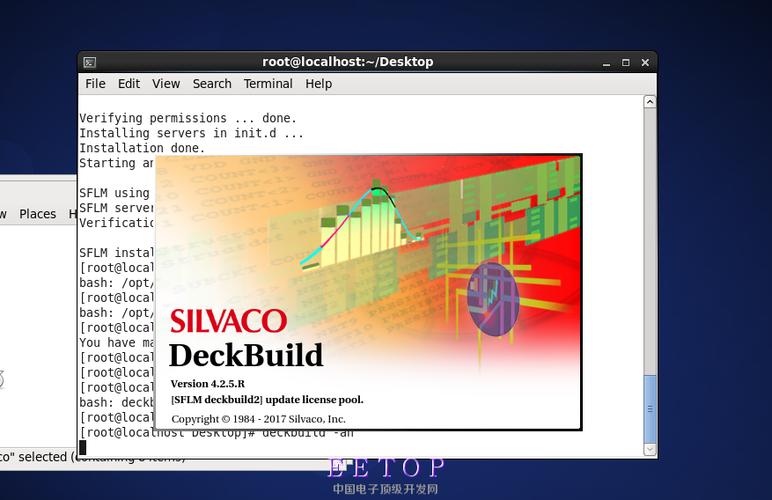Open Places menu in background file window
This screenshot has height=500, width=772.
(x=37, y=214)
